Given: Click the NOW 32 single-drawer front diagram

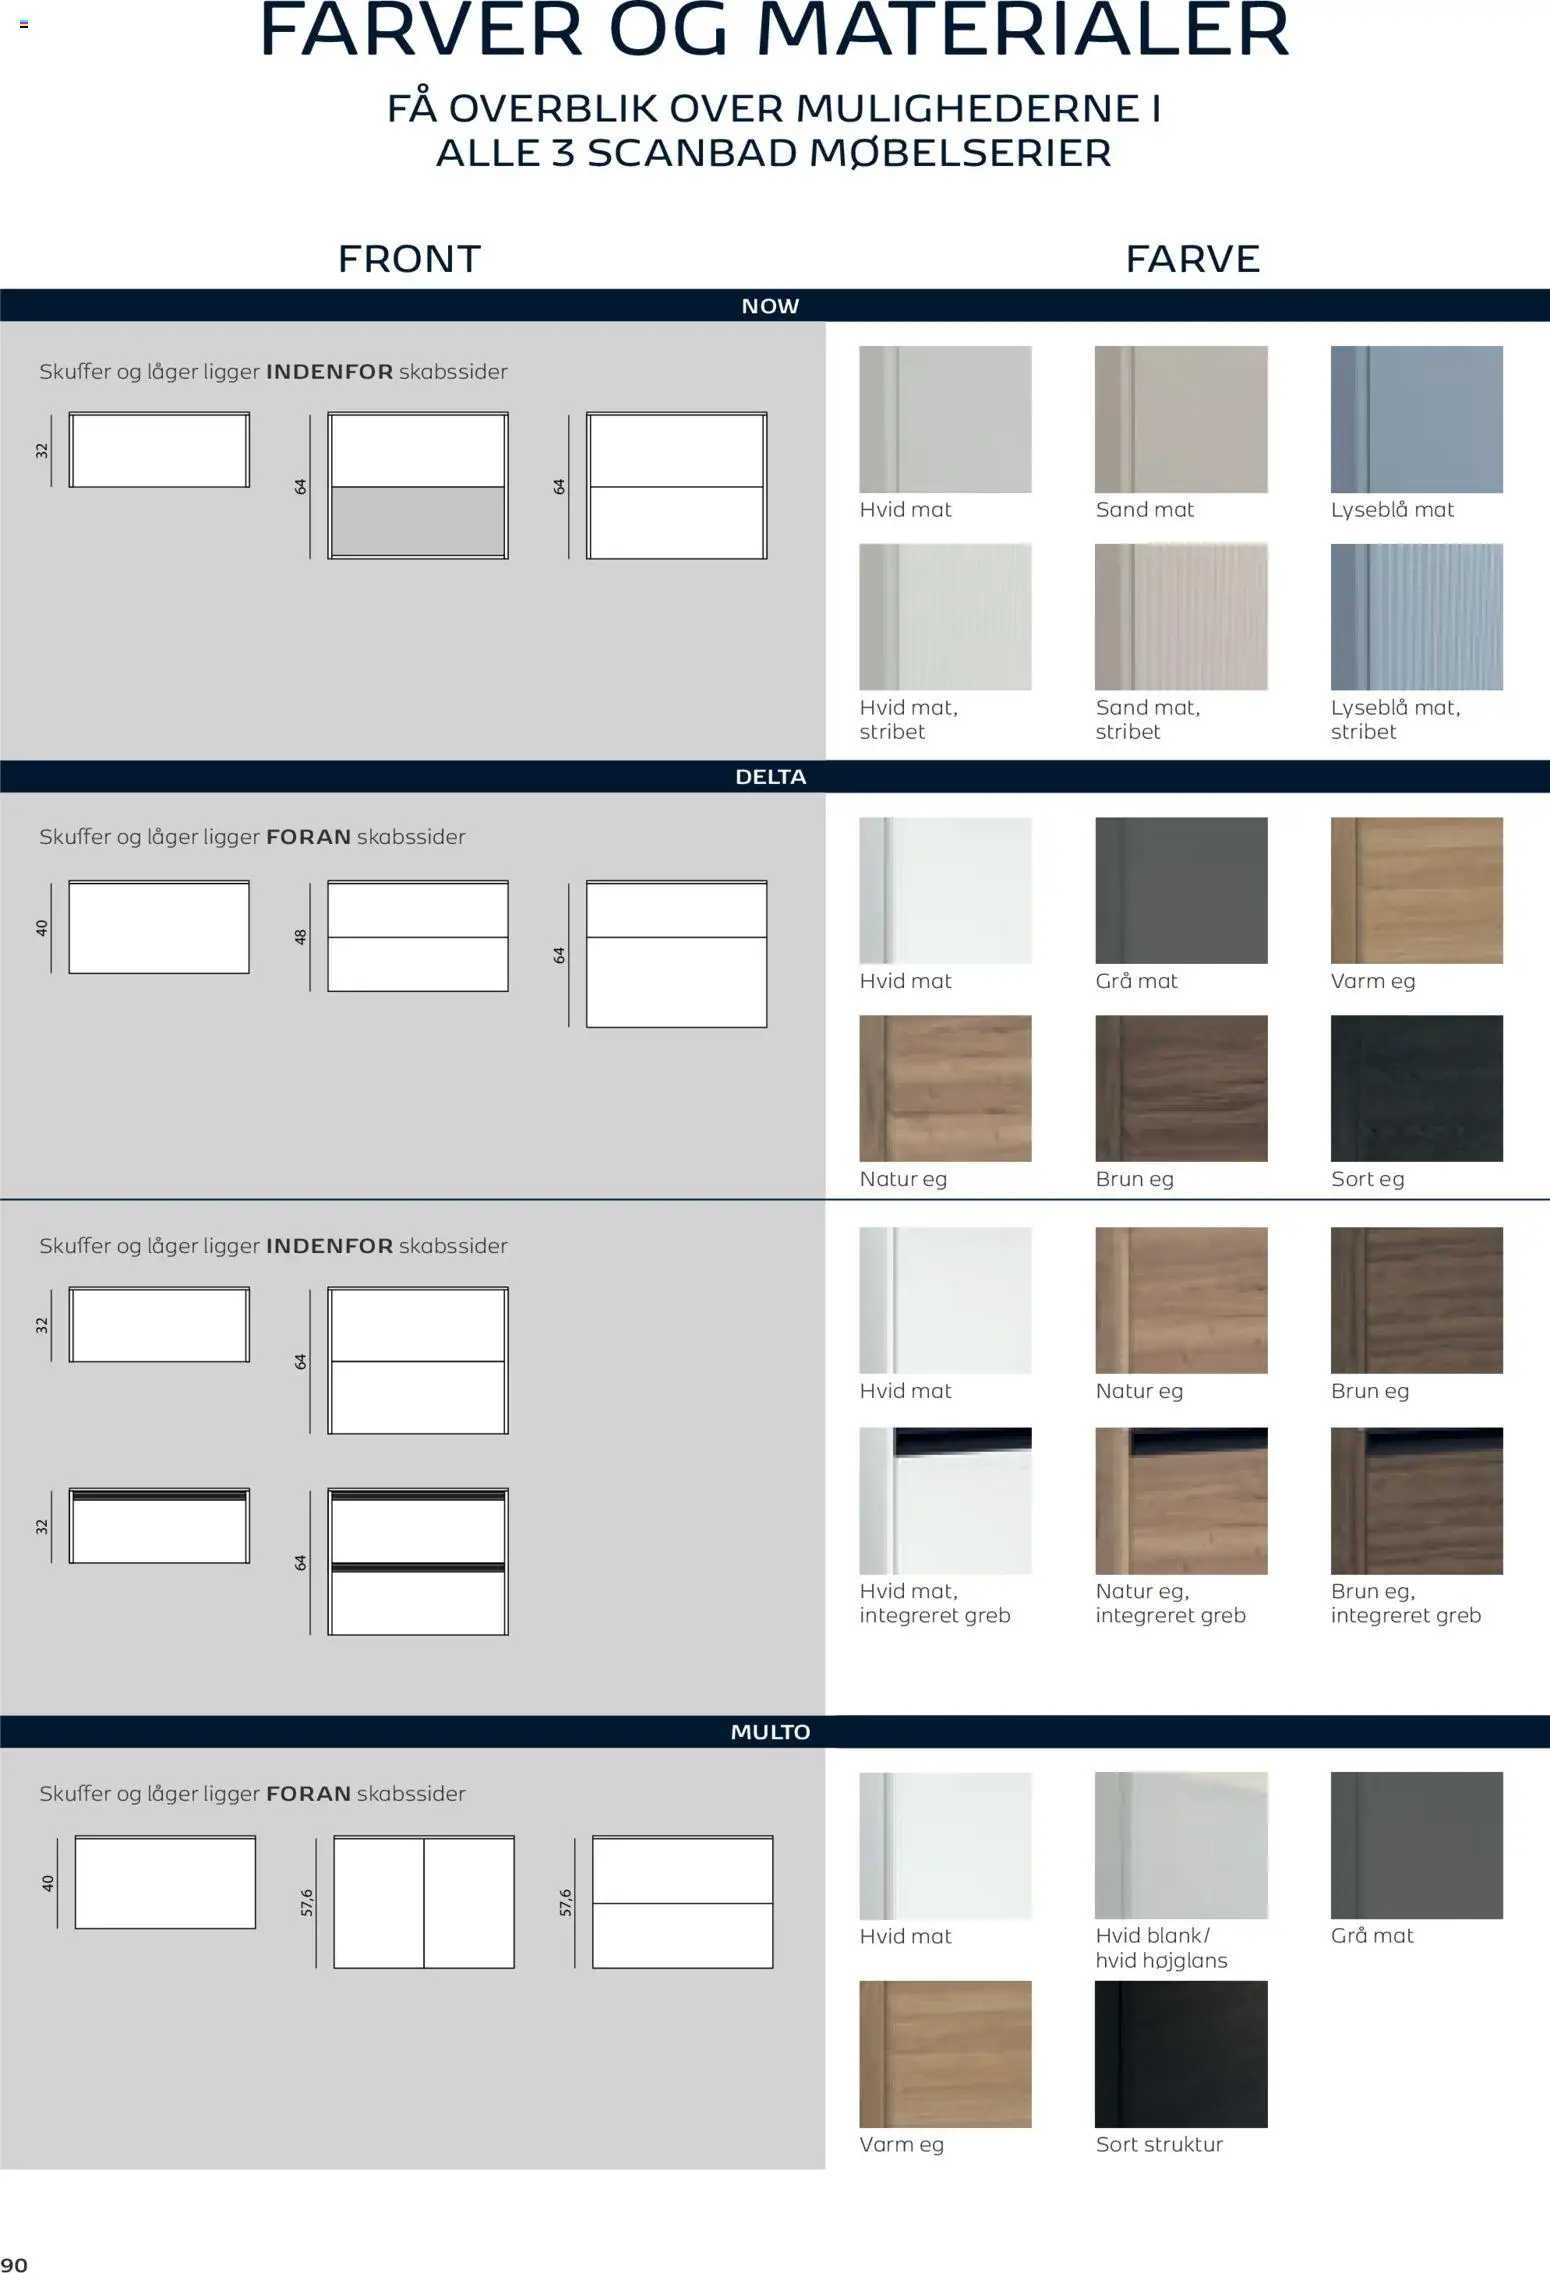Looking at the screenshot, I should coord(159,450).
